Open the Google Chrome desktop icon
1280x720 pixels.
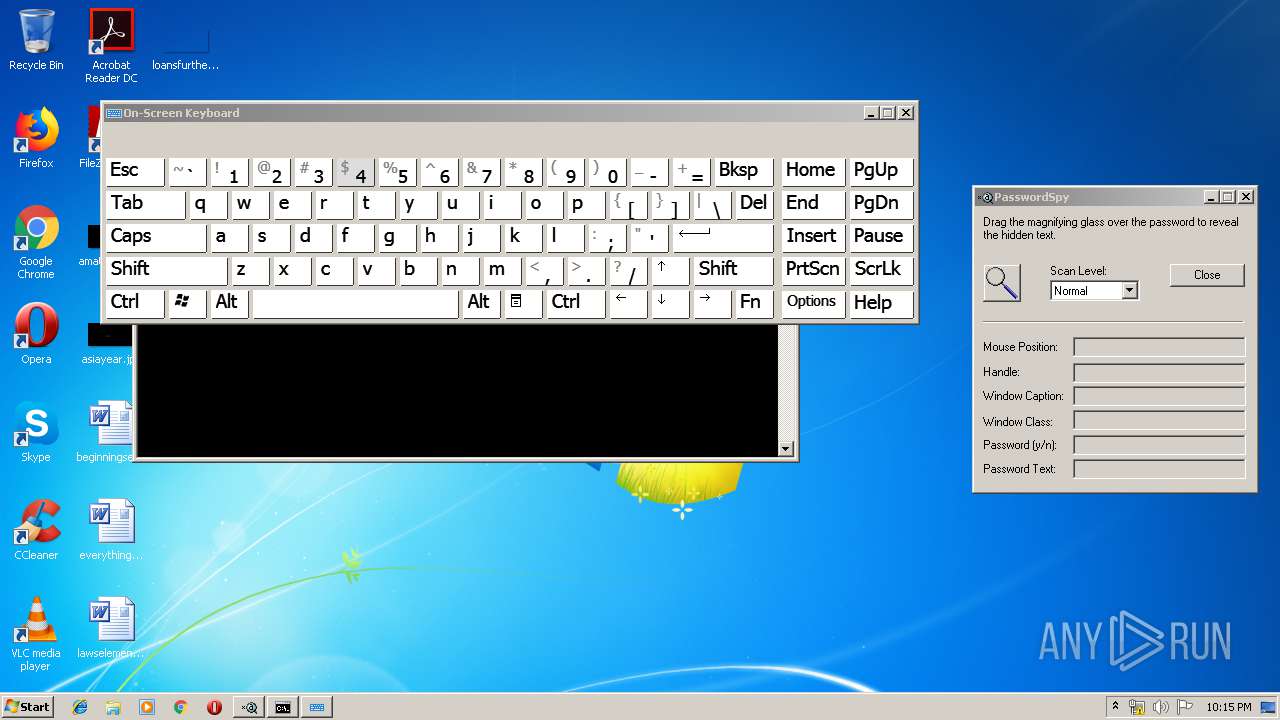click(36, 242)
